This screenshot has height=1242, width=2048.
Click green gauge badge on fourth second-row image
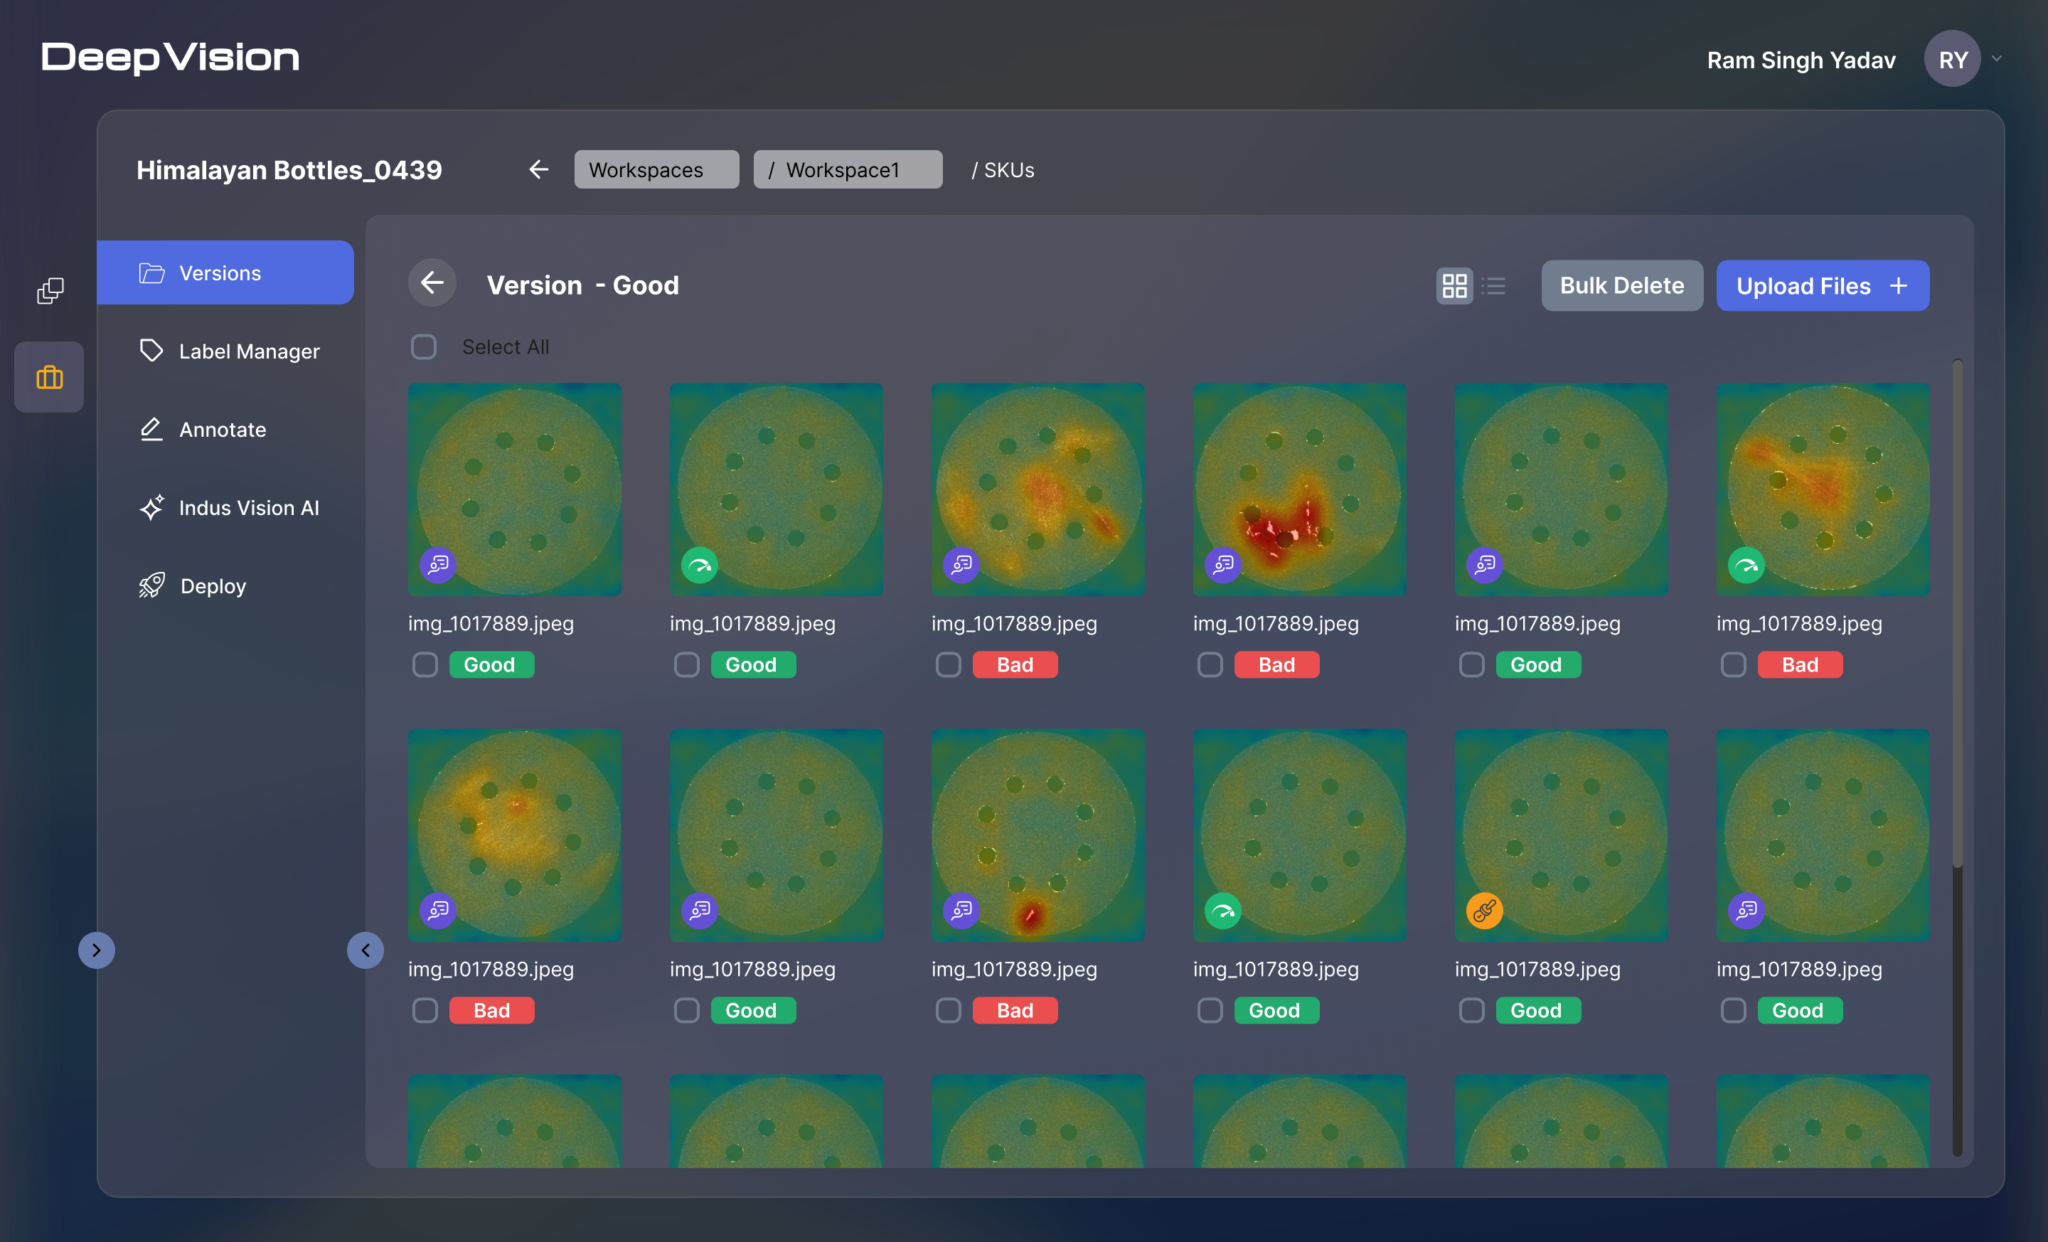1222,910
